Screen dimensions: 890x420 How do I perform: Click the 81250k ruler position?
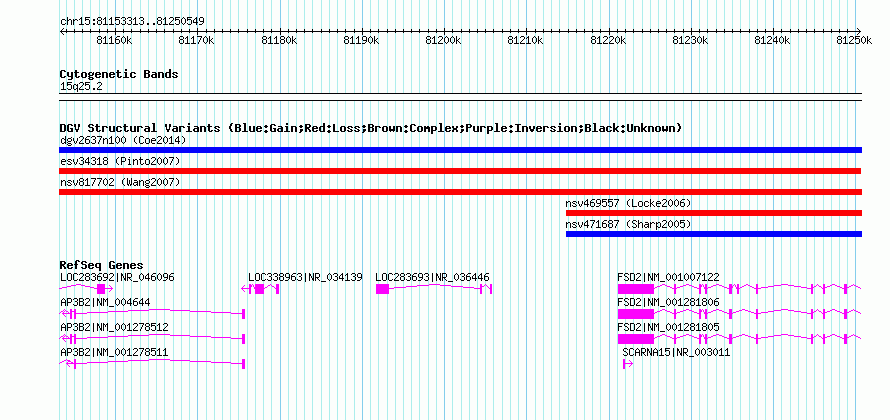pyautogui.click(x=855, y=40)
